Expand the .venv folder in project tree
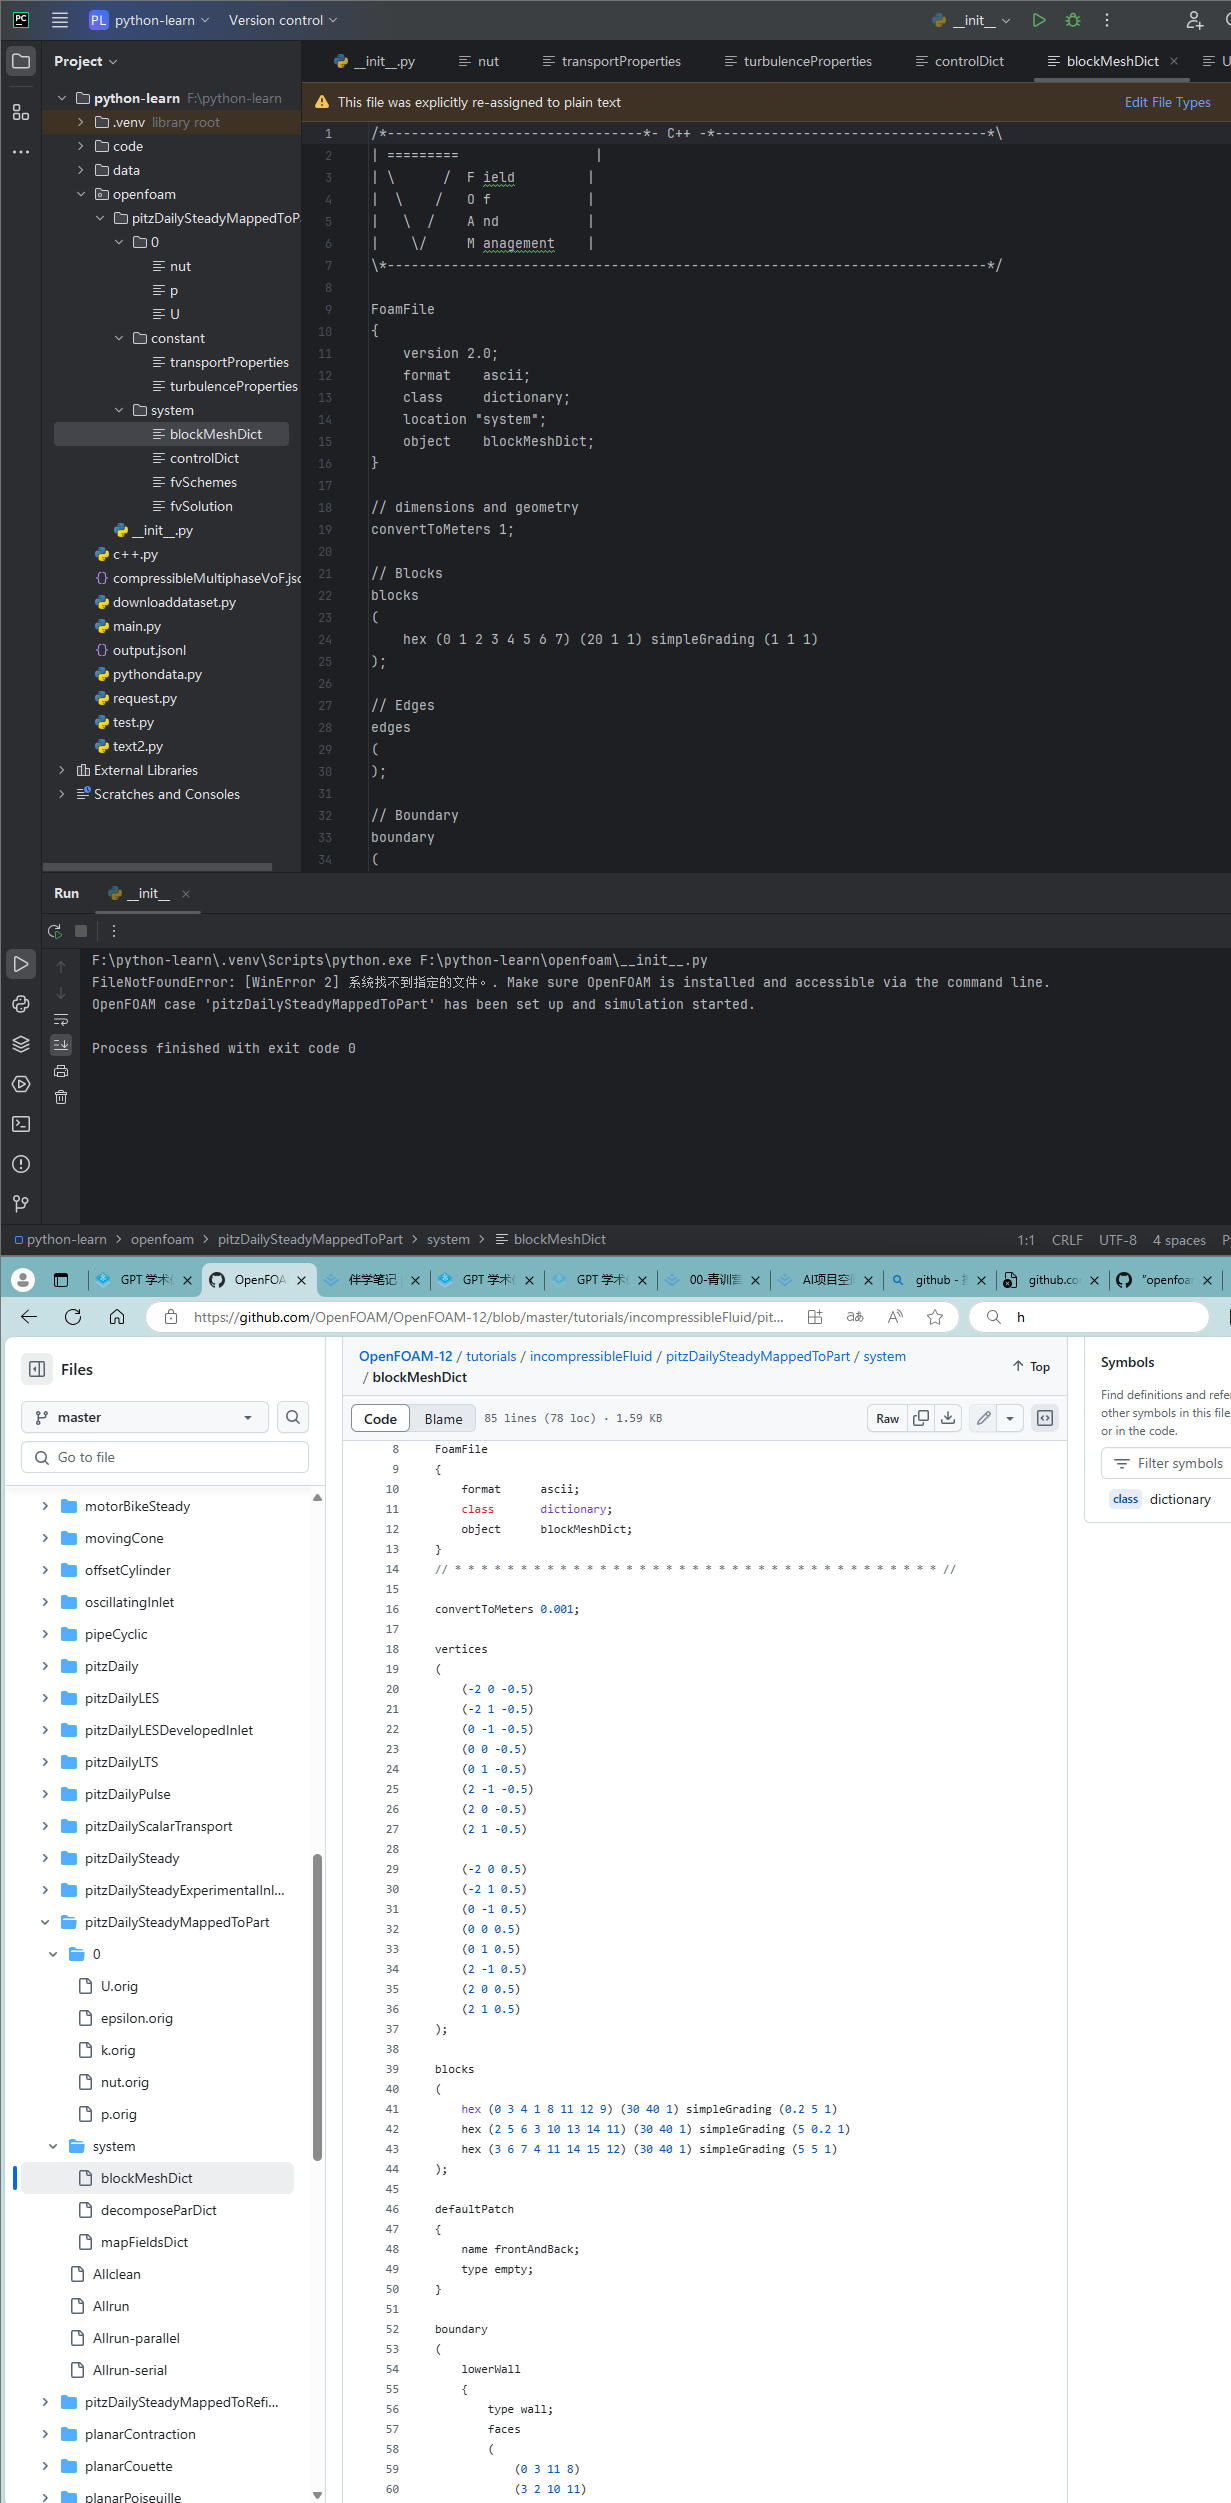The width and height of the screenshot is (1231, 2503). [x=81, y=122]
